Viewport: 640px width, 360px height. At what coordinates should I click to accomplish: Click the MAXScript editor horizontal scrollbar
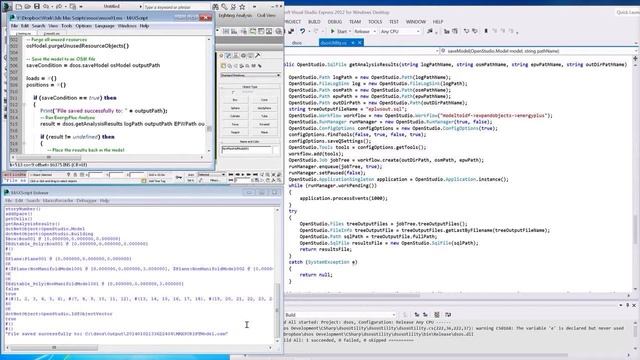[48, 157]
